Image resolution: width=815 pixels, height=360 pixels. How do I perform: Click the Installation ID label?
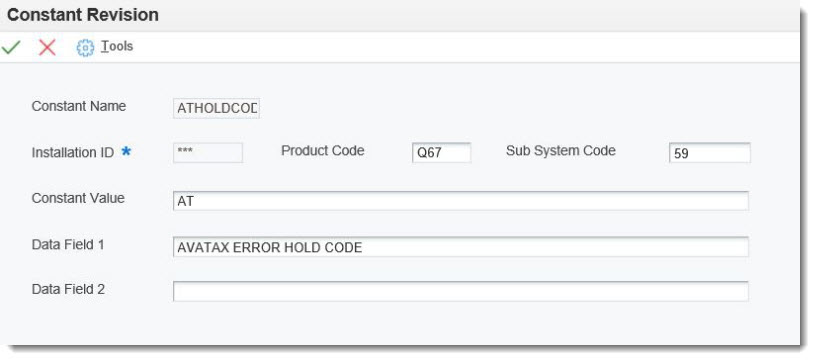point(73,153)
